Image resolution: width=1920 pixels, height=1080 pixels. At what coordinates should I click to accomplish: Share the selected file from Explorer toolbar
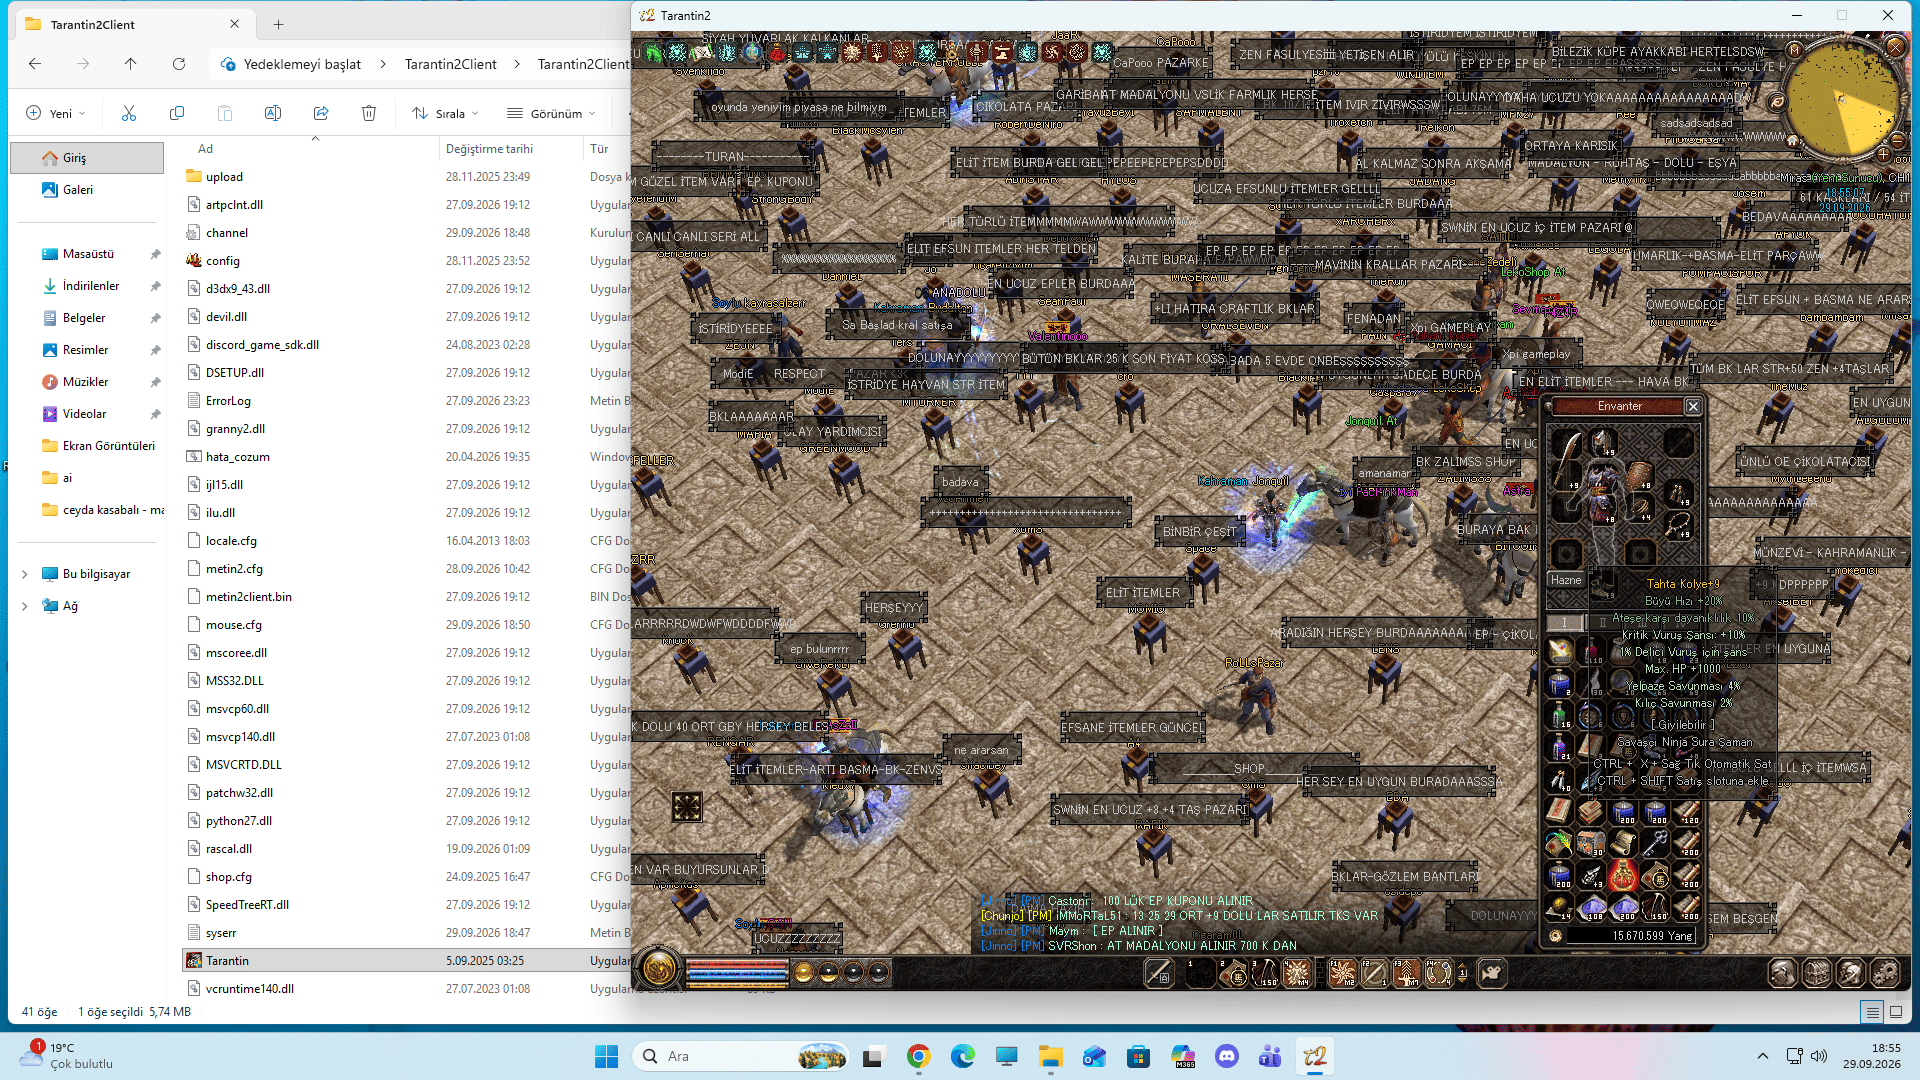tap(321, 113)
